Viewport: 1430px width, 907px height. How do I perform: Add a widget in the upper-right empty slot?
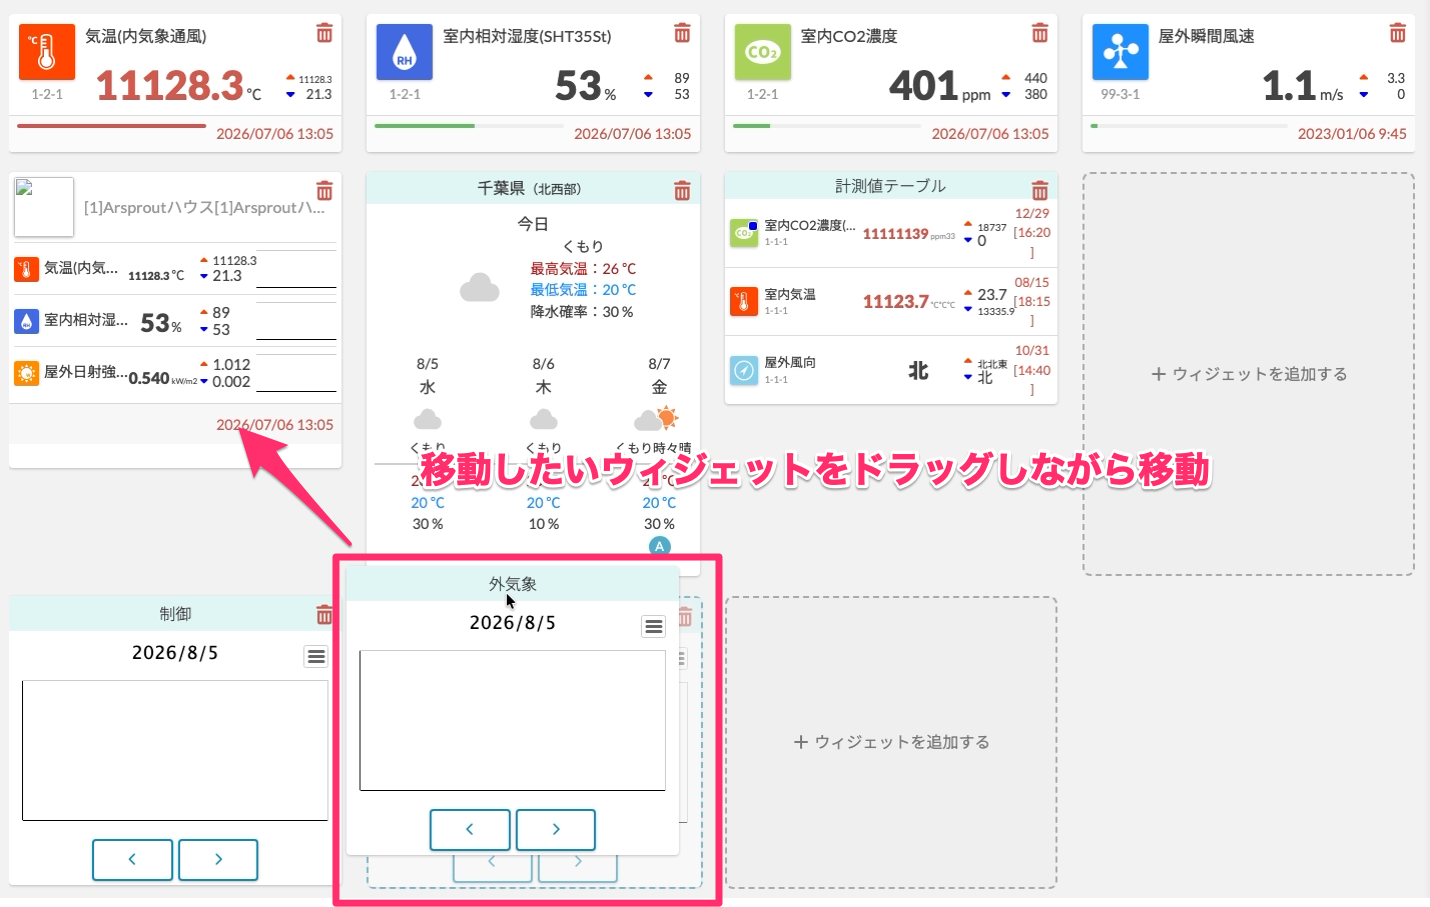tap(1249, 374)
